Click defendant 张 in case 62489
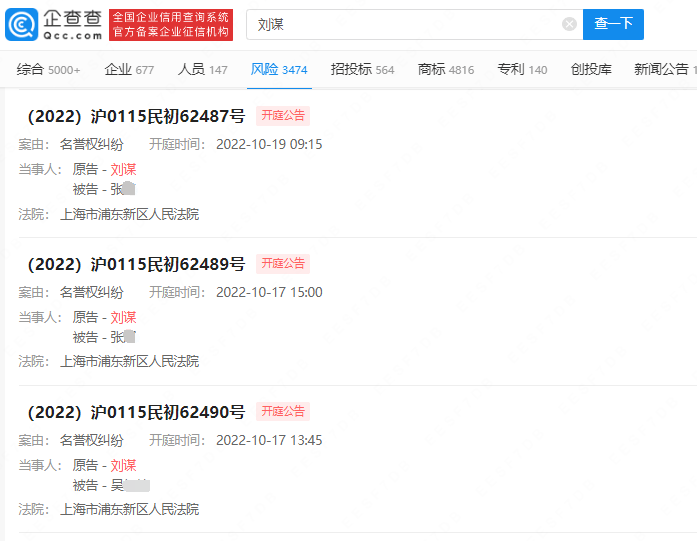Screen dimensions: 697x541 tap(123, 337)
